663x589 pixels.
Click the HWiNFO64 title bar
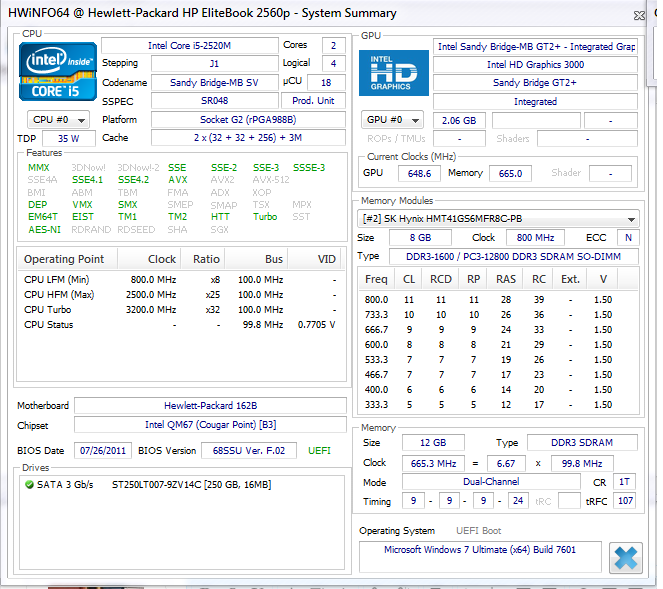250,13
